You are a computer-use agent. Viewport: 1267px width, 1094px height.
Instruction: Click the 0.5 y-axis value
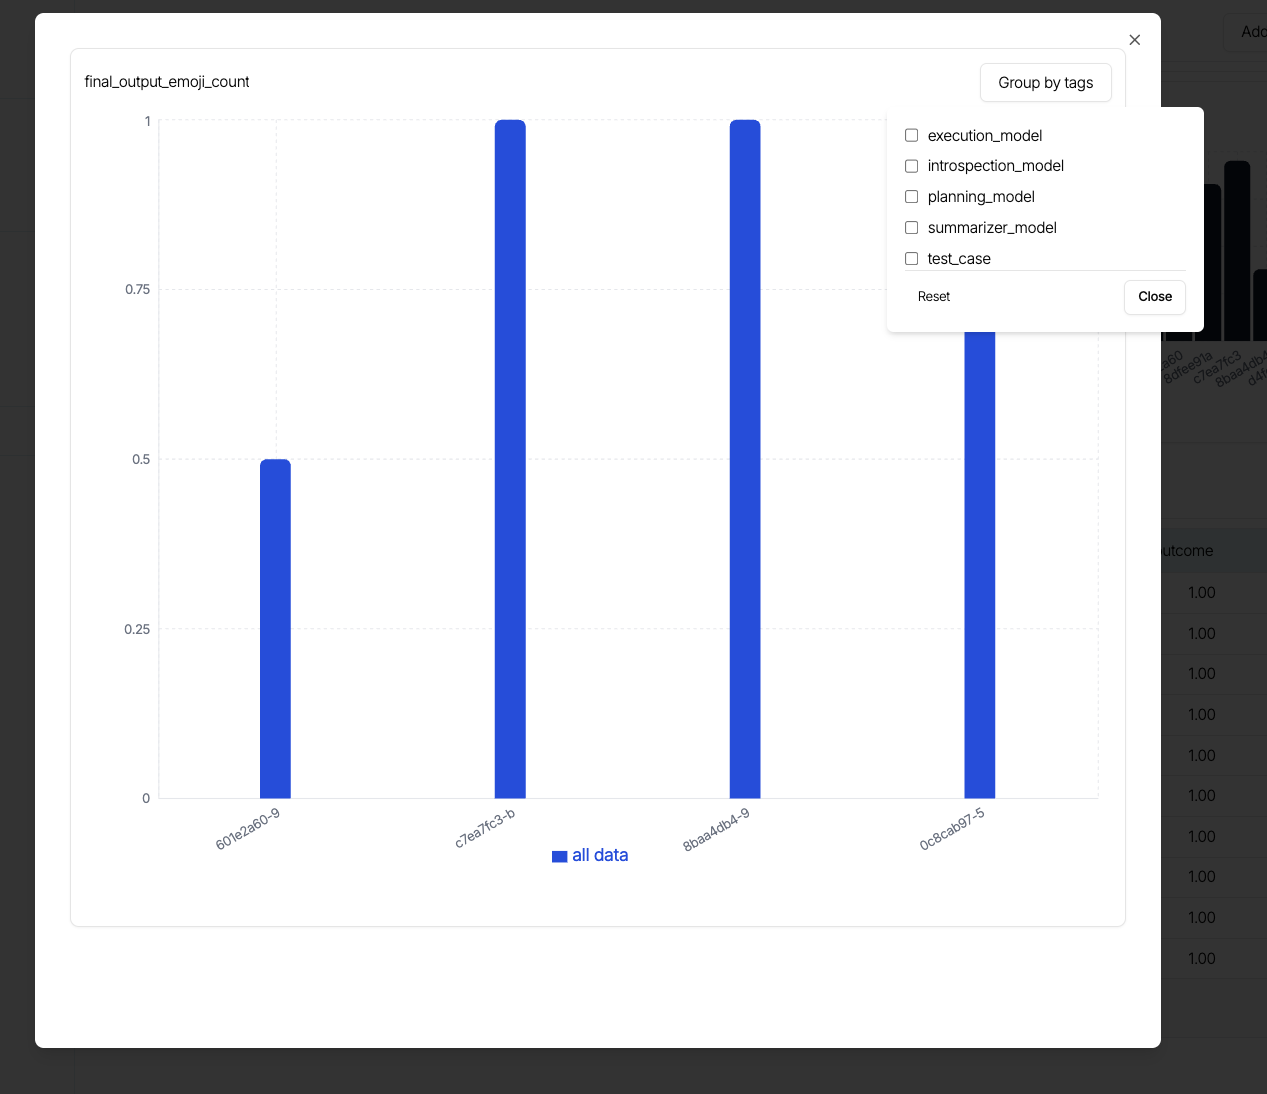tap(141, 460)
